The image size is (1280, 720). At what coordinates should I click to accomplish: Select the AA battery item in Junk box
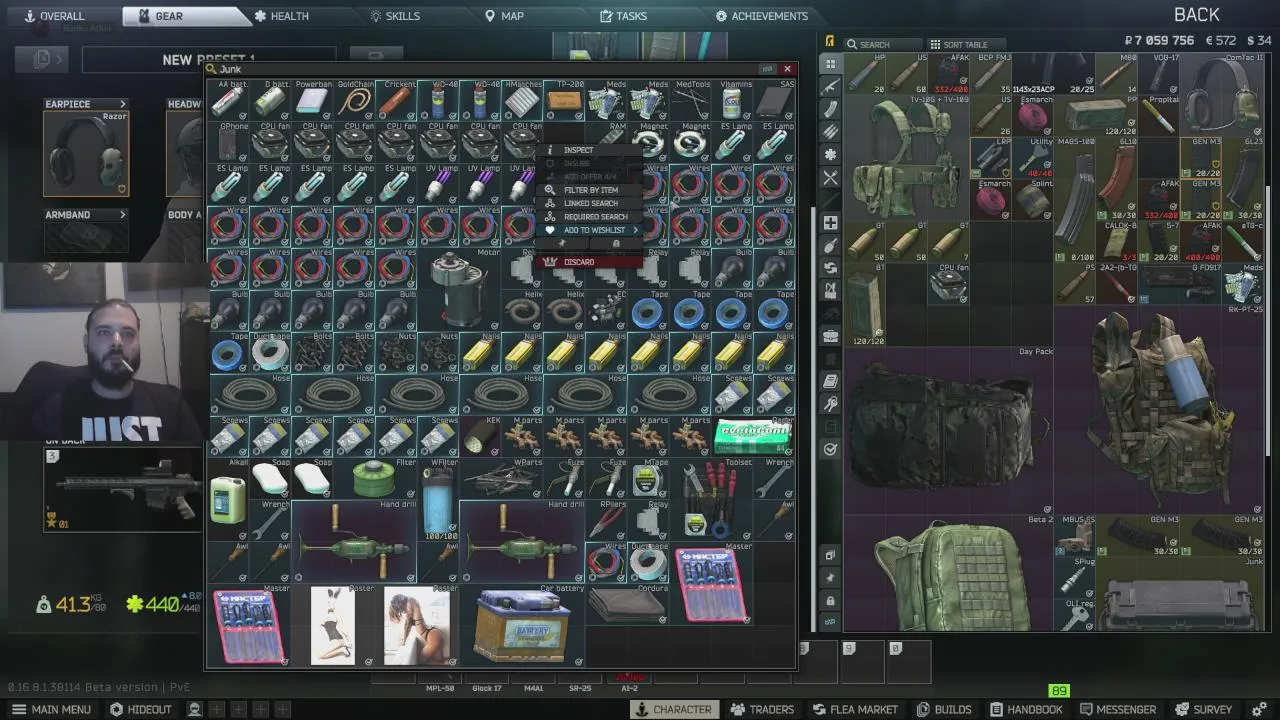coord(228,100)
